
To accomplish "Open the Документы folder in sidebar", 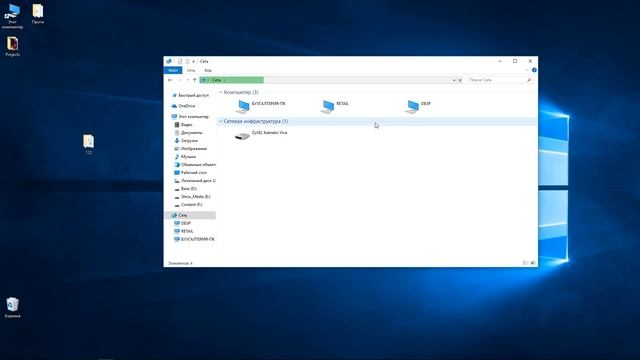I will click(x=188, y=133).
